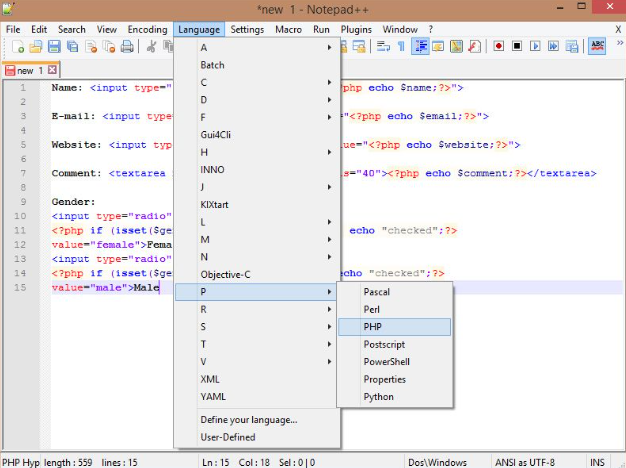Open the Encoding menu
The image size is (626, 468).
(147, 30)
